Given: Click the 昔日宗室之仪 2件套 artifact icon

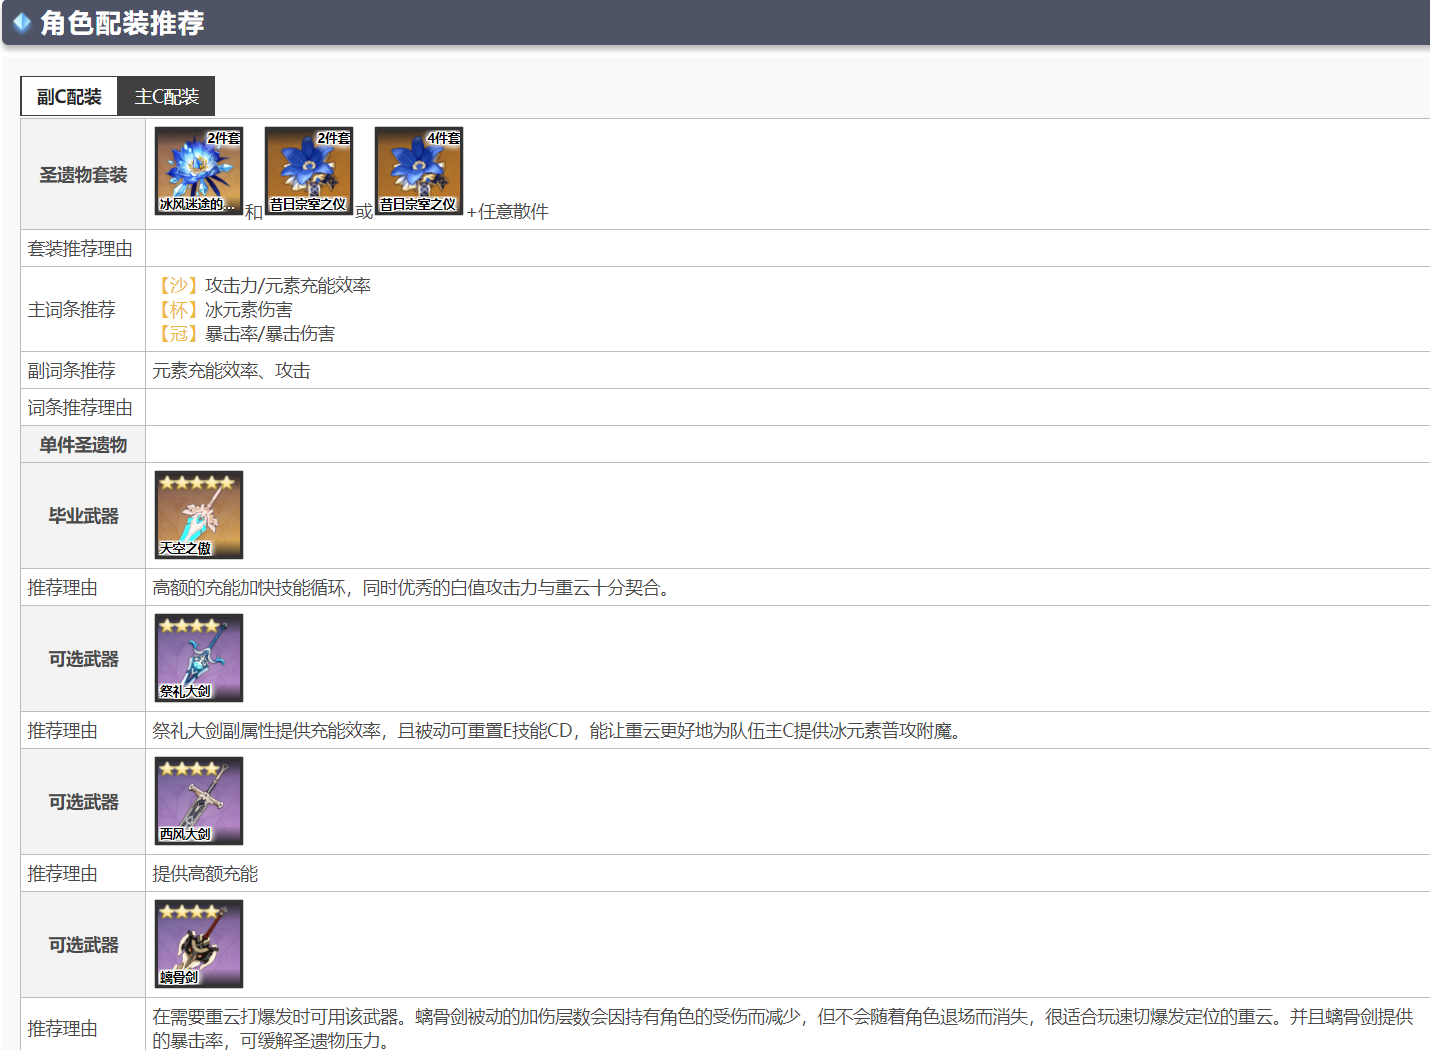Looking at the screenshot, I should 309,171.
